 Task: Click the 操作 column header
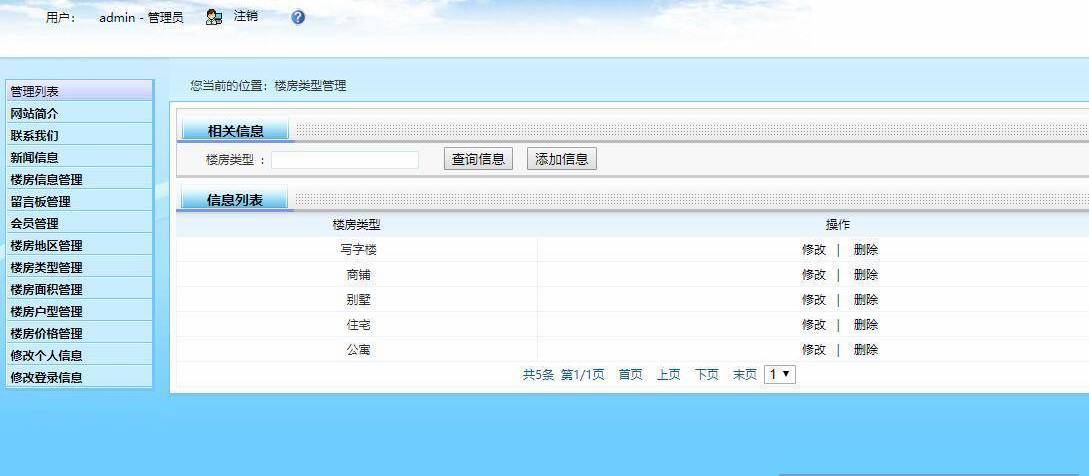(x=838, y=225)
